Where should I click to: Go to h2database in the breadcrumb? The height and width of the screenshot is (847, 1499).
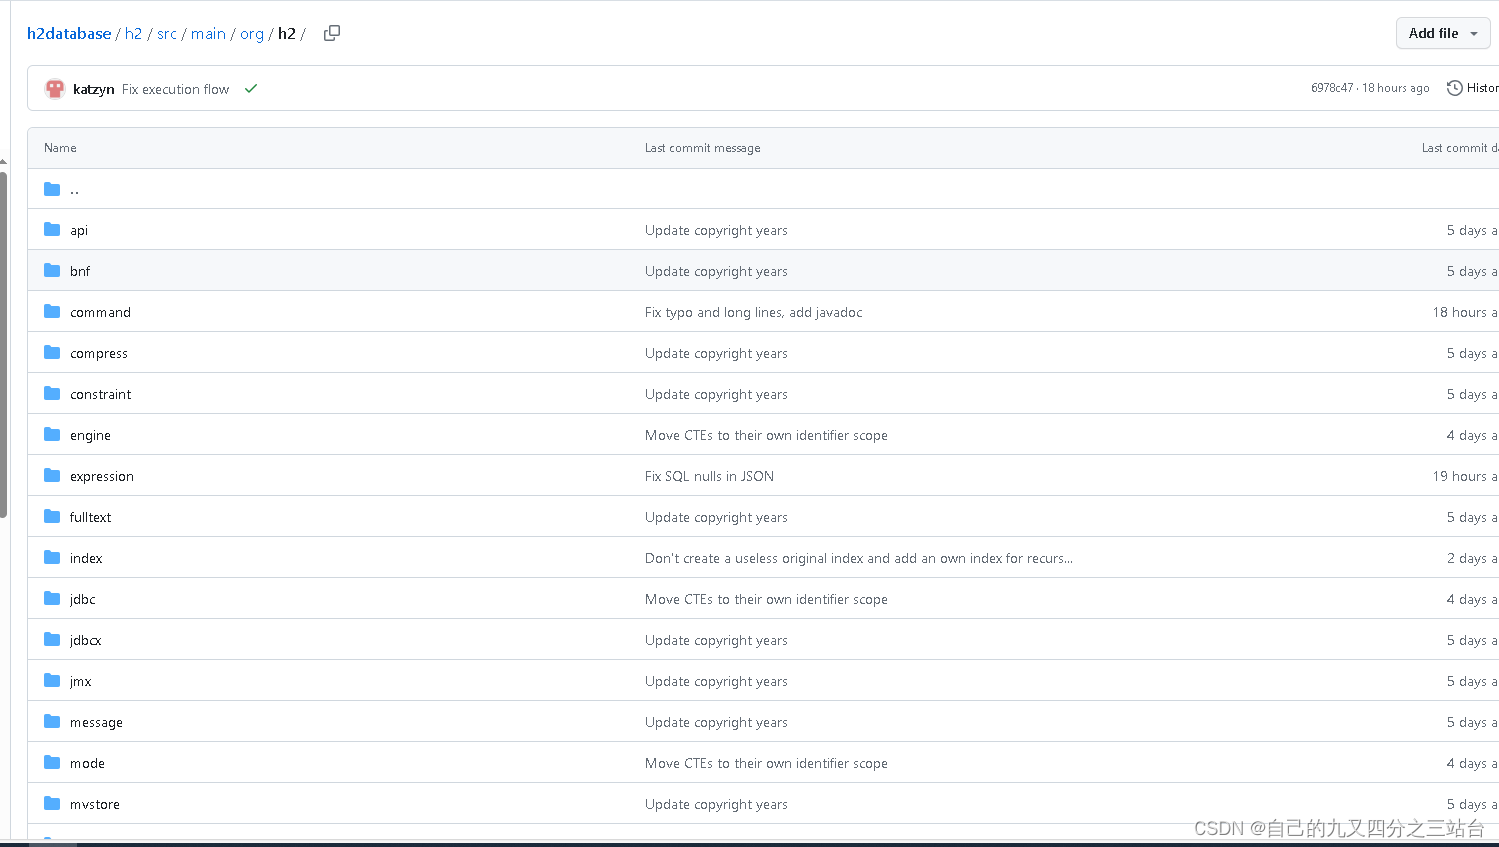[69, 33]
